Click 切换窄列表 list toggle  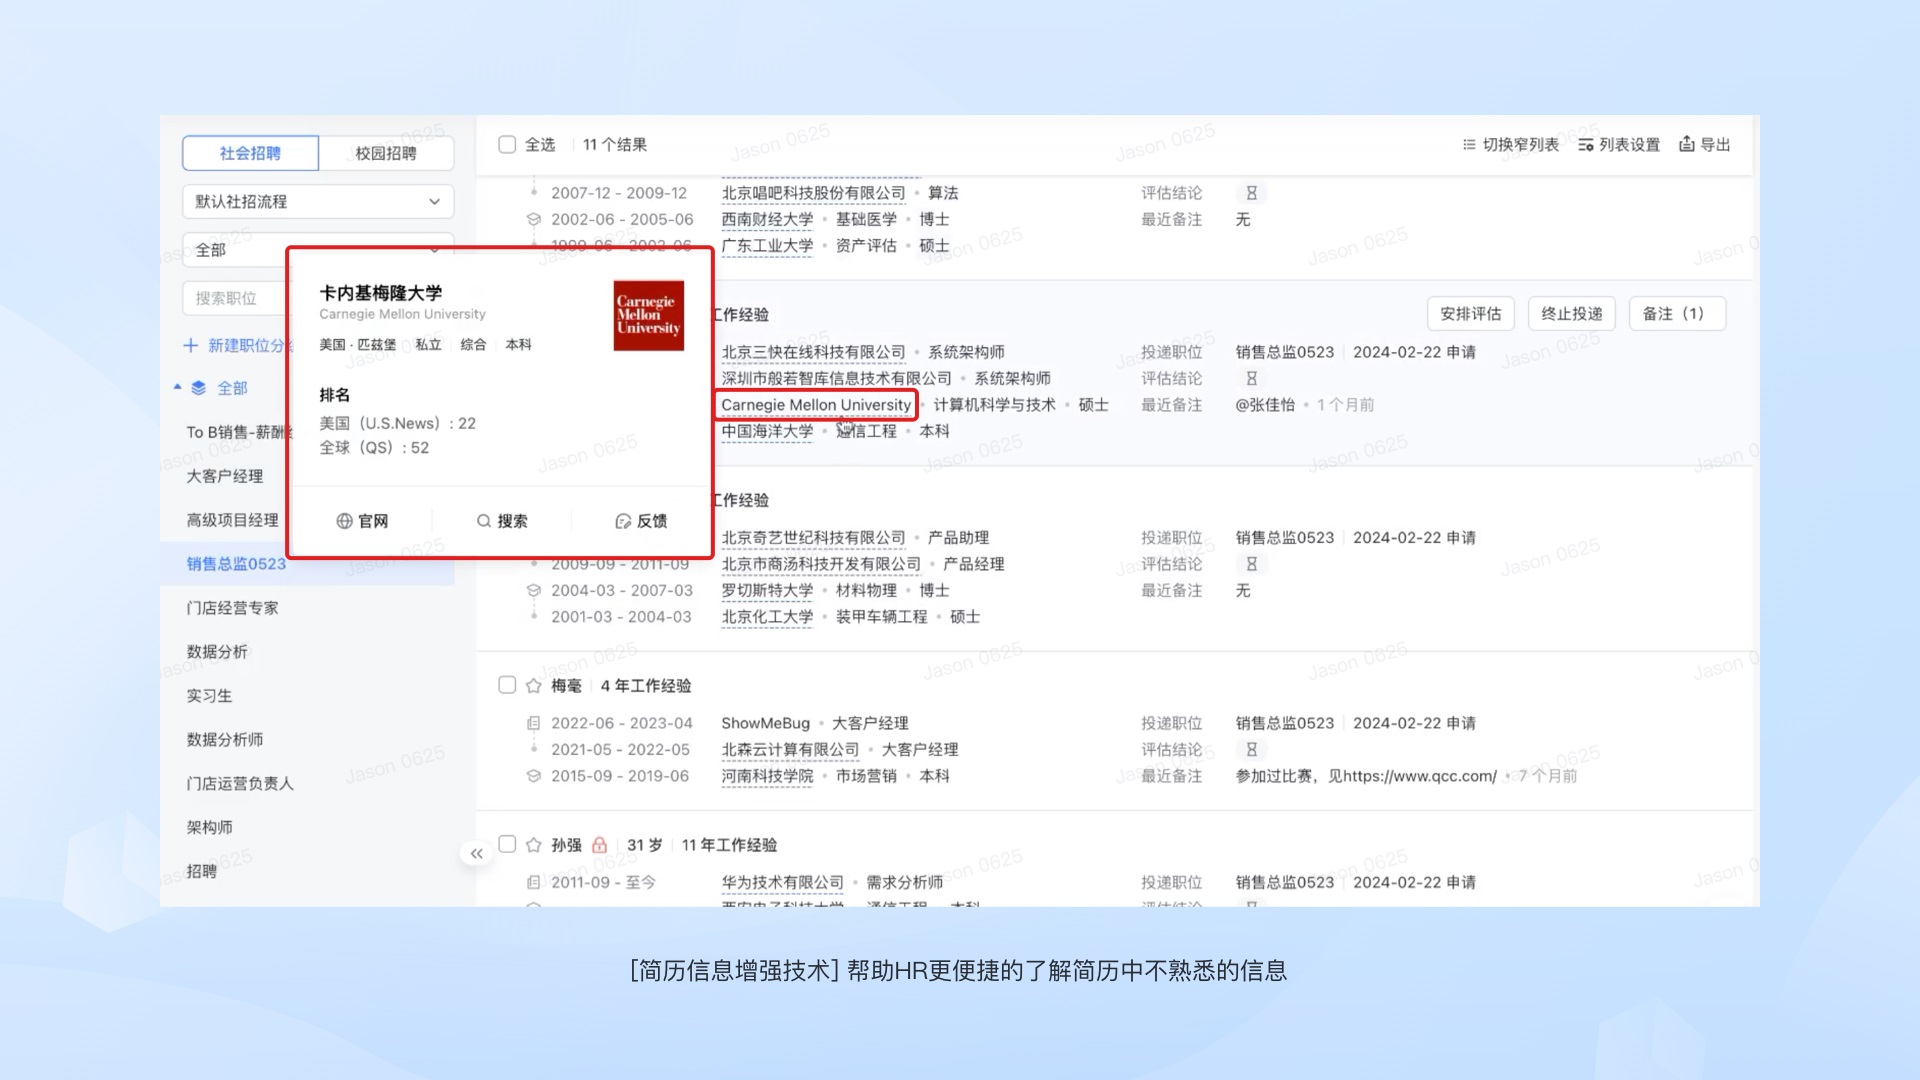pos(1510,145)
